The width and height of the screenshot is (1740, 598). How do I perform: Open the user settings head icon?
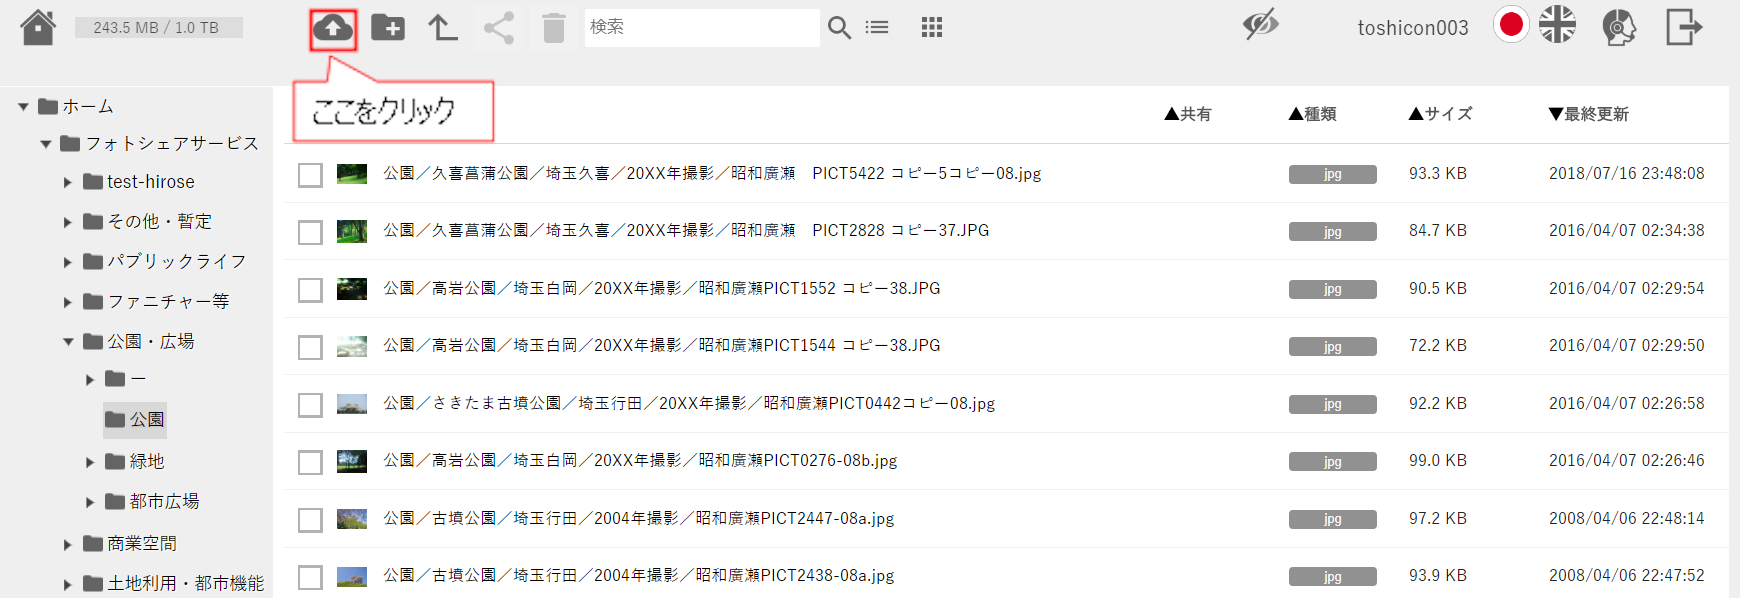(x=1619, y=27)
